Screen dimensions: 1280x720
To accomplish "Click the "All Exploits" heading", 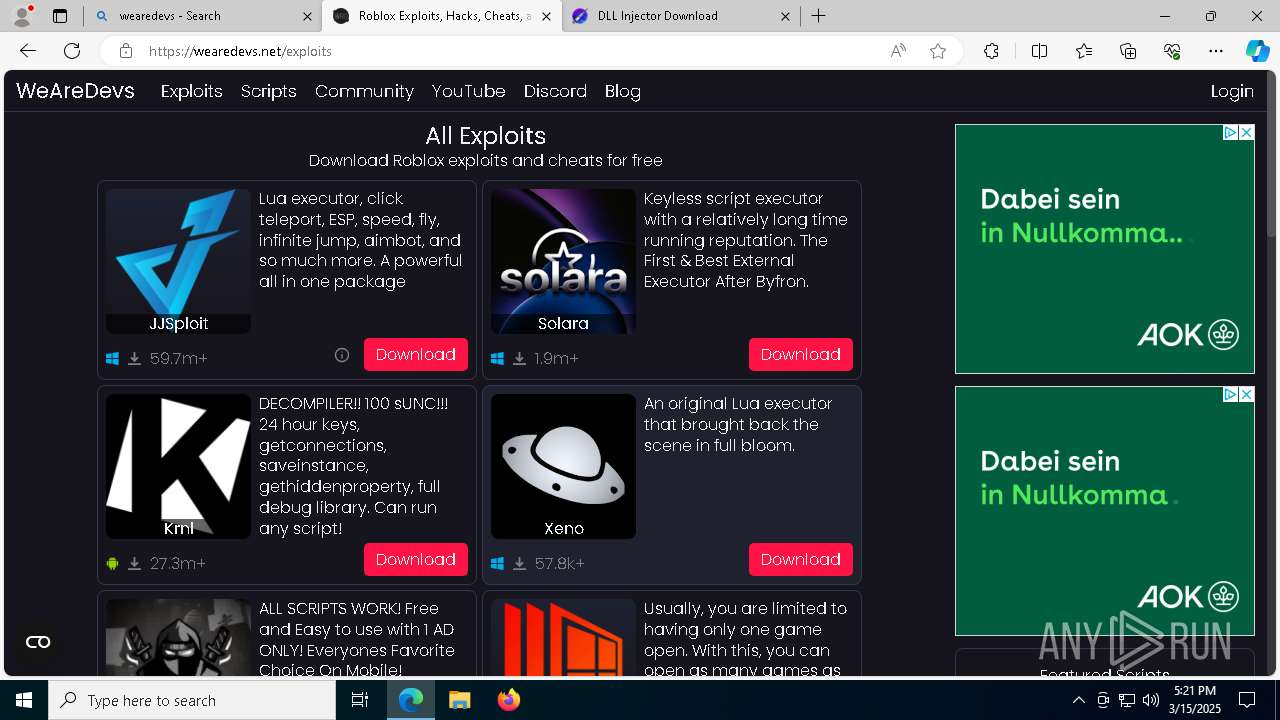I will 485,136.
